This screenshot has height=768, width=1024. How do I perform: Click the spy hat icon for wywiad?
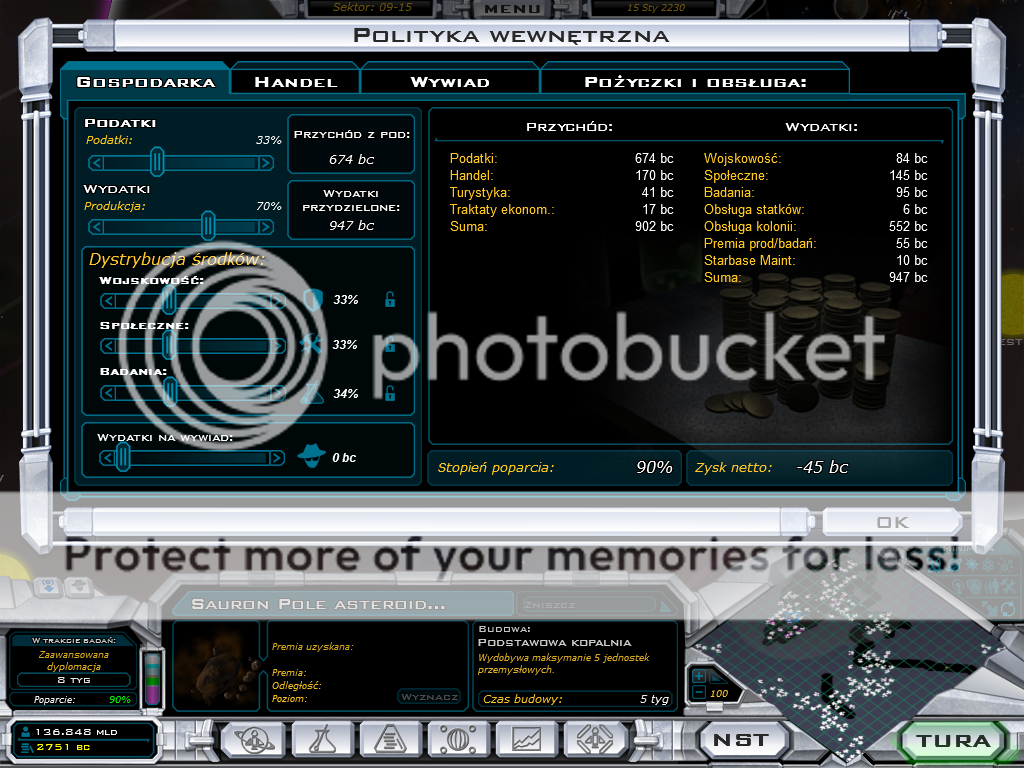click(312, 455)
